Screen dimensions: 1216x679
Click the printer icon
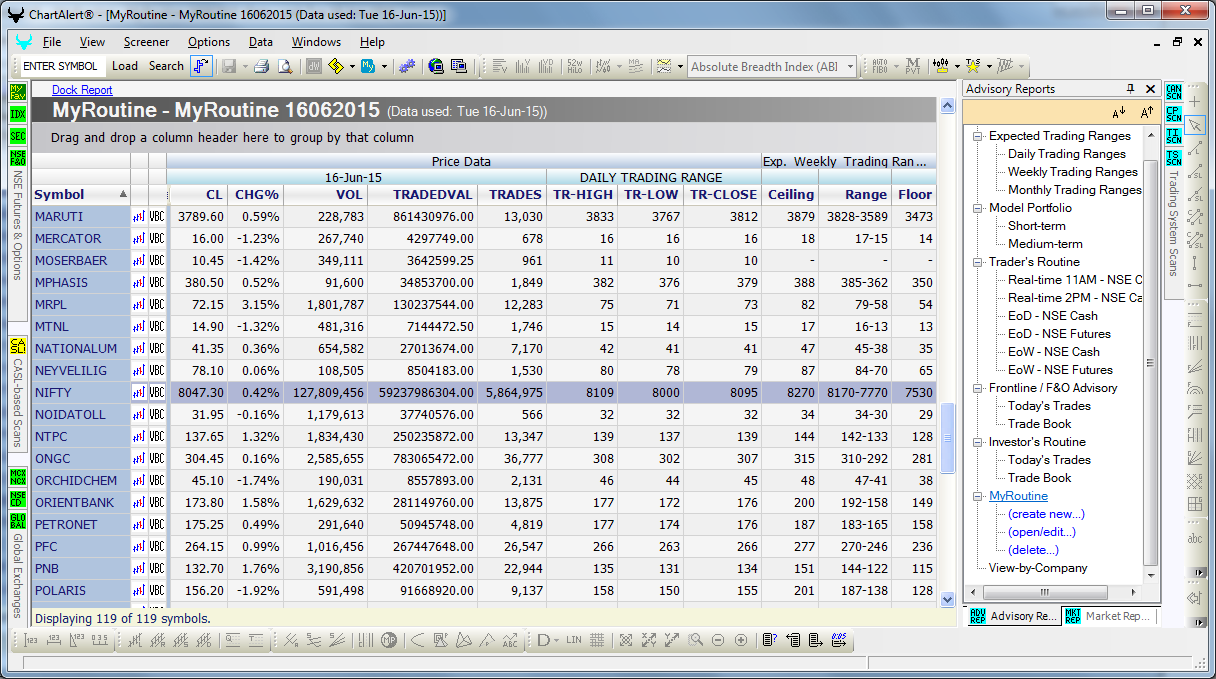pos(261,67)
